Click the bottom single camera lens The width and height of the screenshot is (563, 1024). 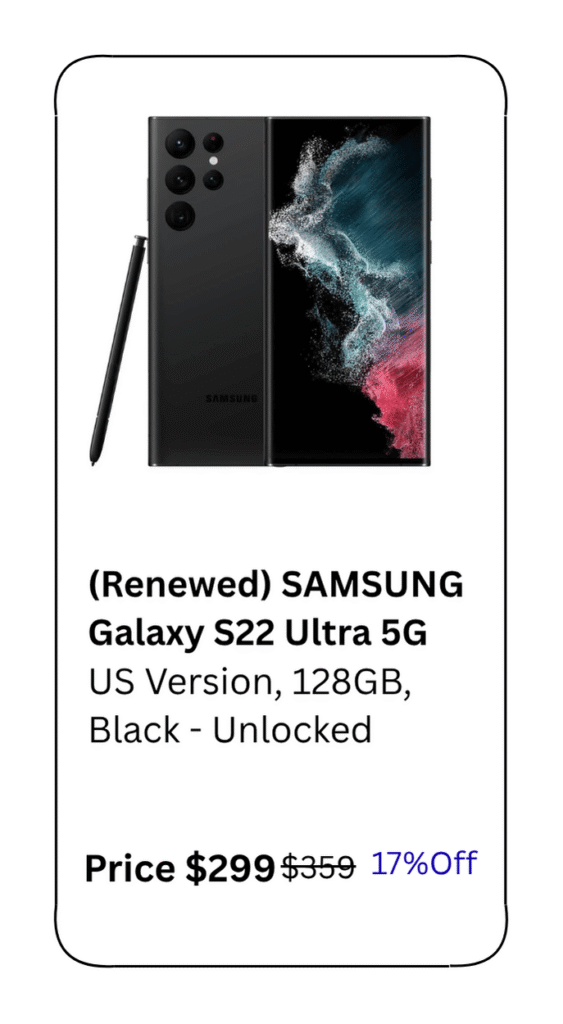180,216
